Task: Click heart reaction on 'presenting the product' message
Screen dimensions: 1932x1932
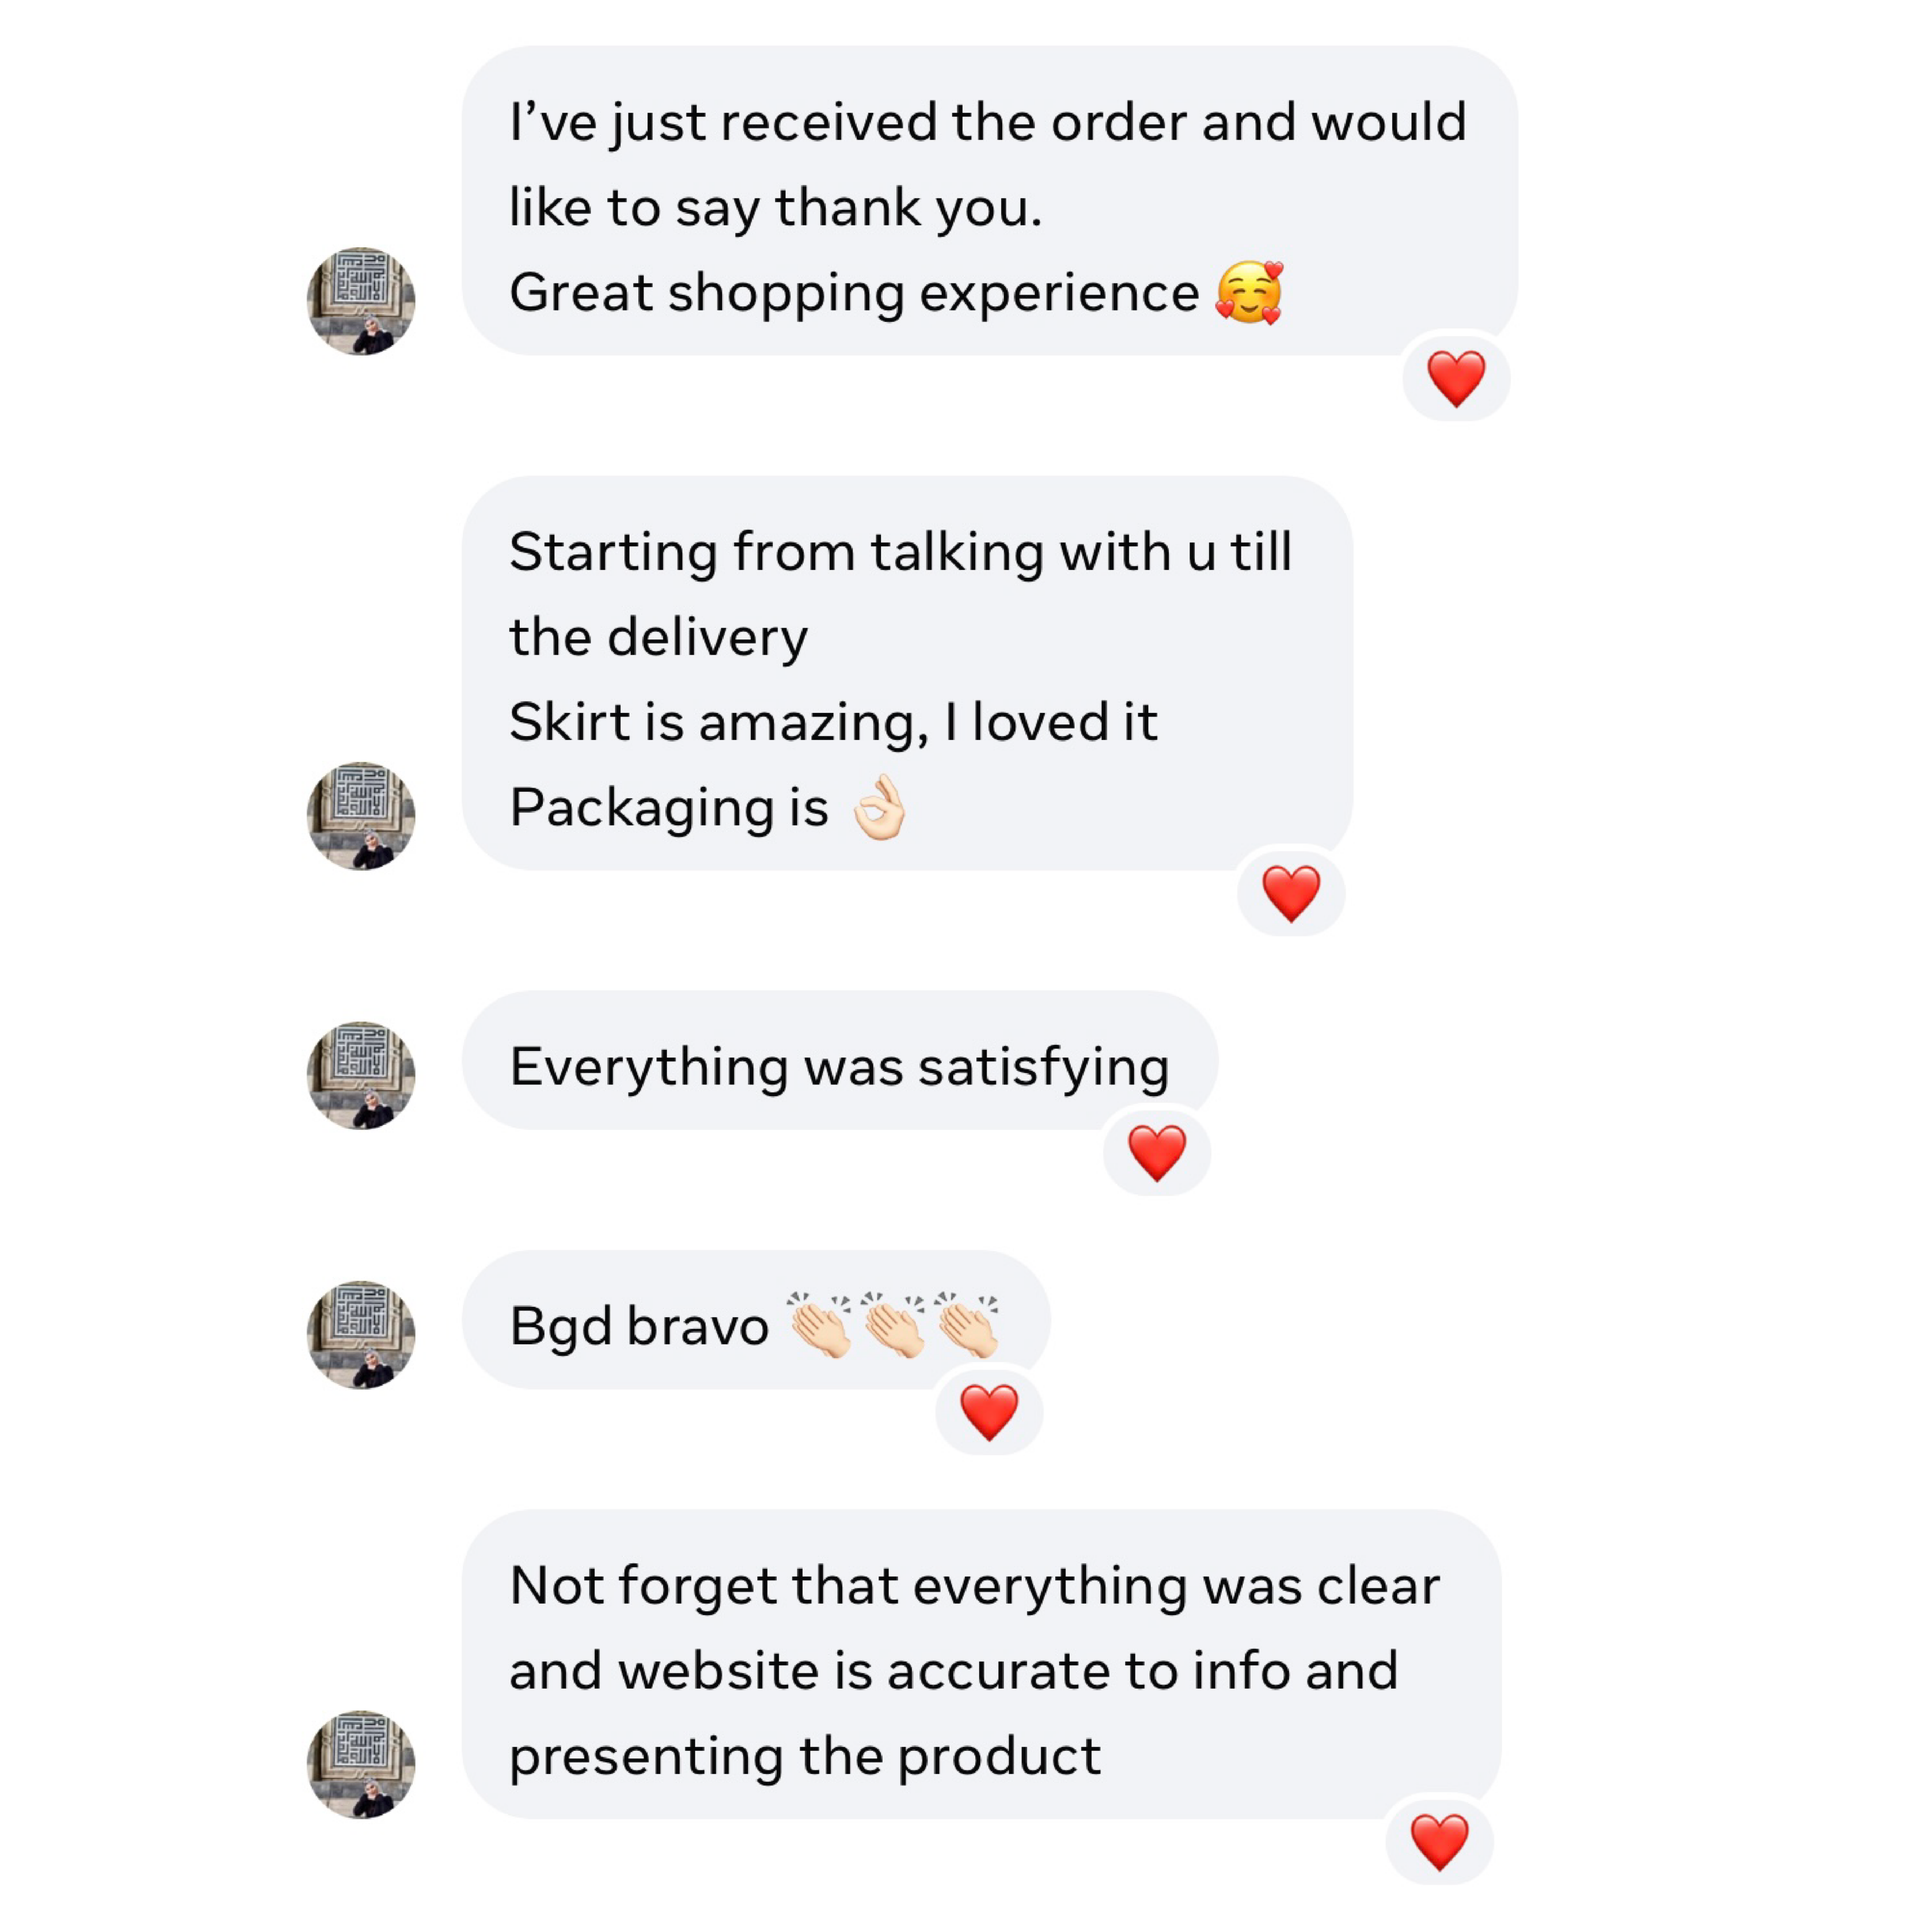Action: click(x=1439, y=1842)
